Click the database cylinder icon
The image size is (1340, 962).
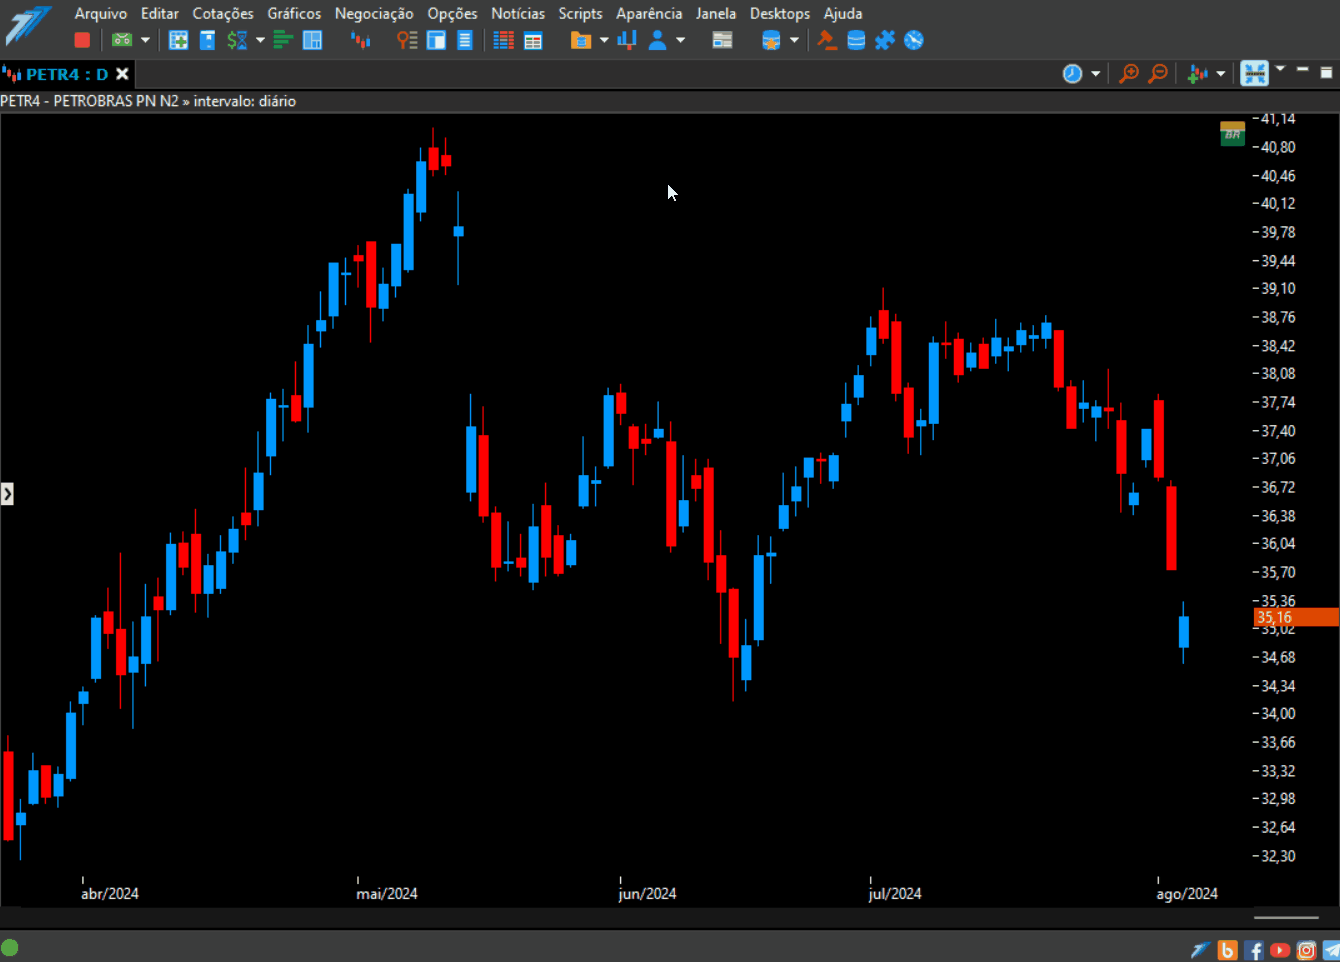(856, 40)
